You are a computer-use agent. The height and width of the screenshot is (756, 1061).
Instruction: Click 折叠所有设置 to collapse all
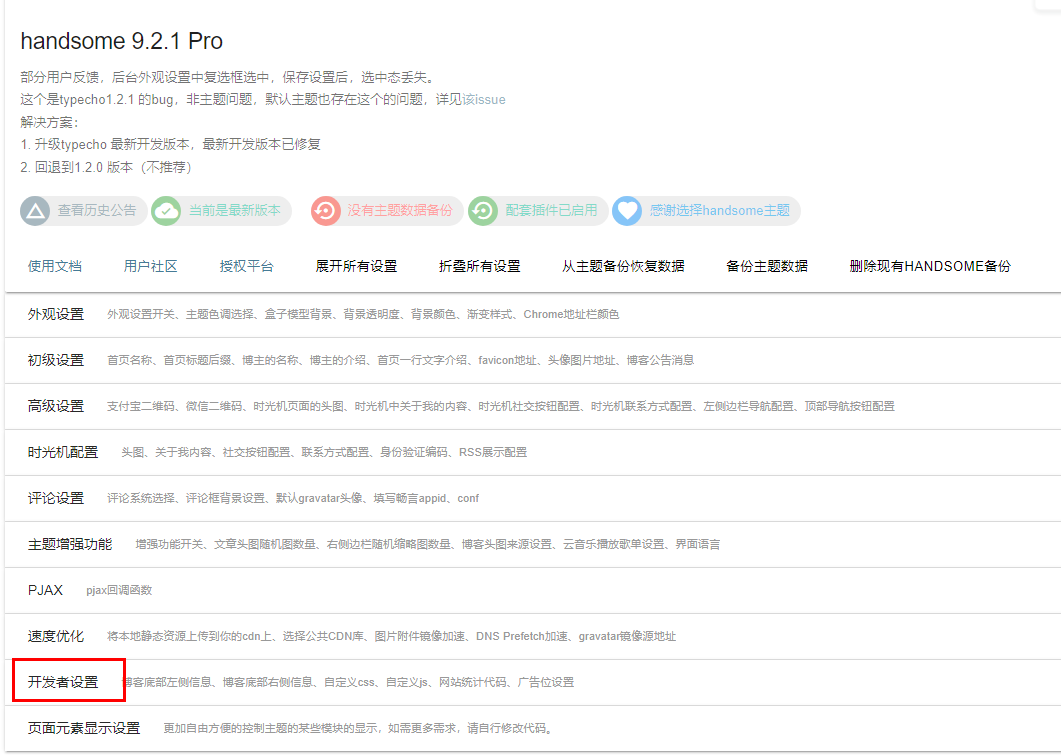[480, 267]
